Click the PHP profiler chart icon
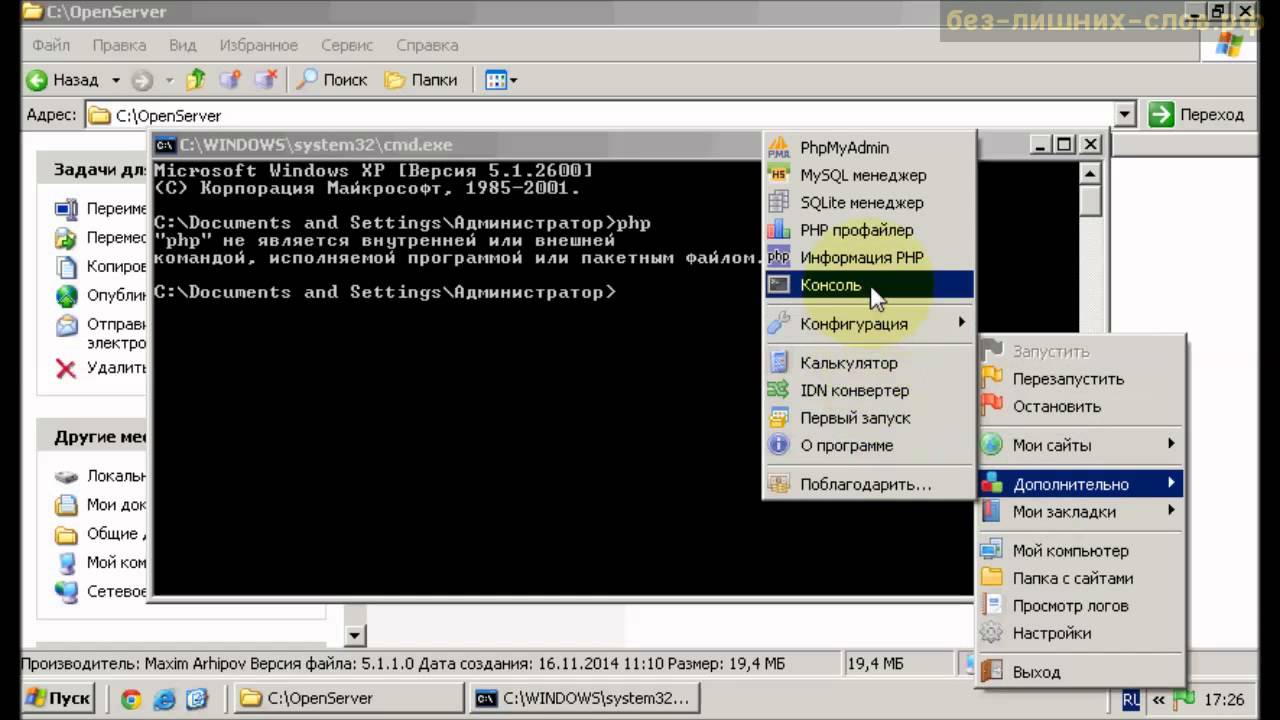 click(779, 230)
